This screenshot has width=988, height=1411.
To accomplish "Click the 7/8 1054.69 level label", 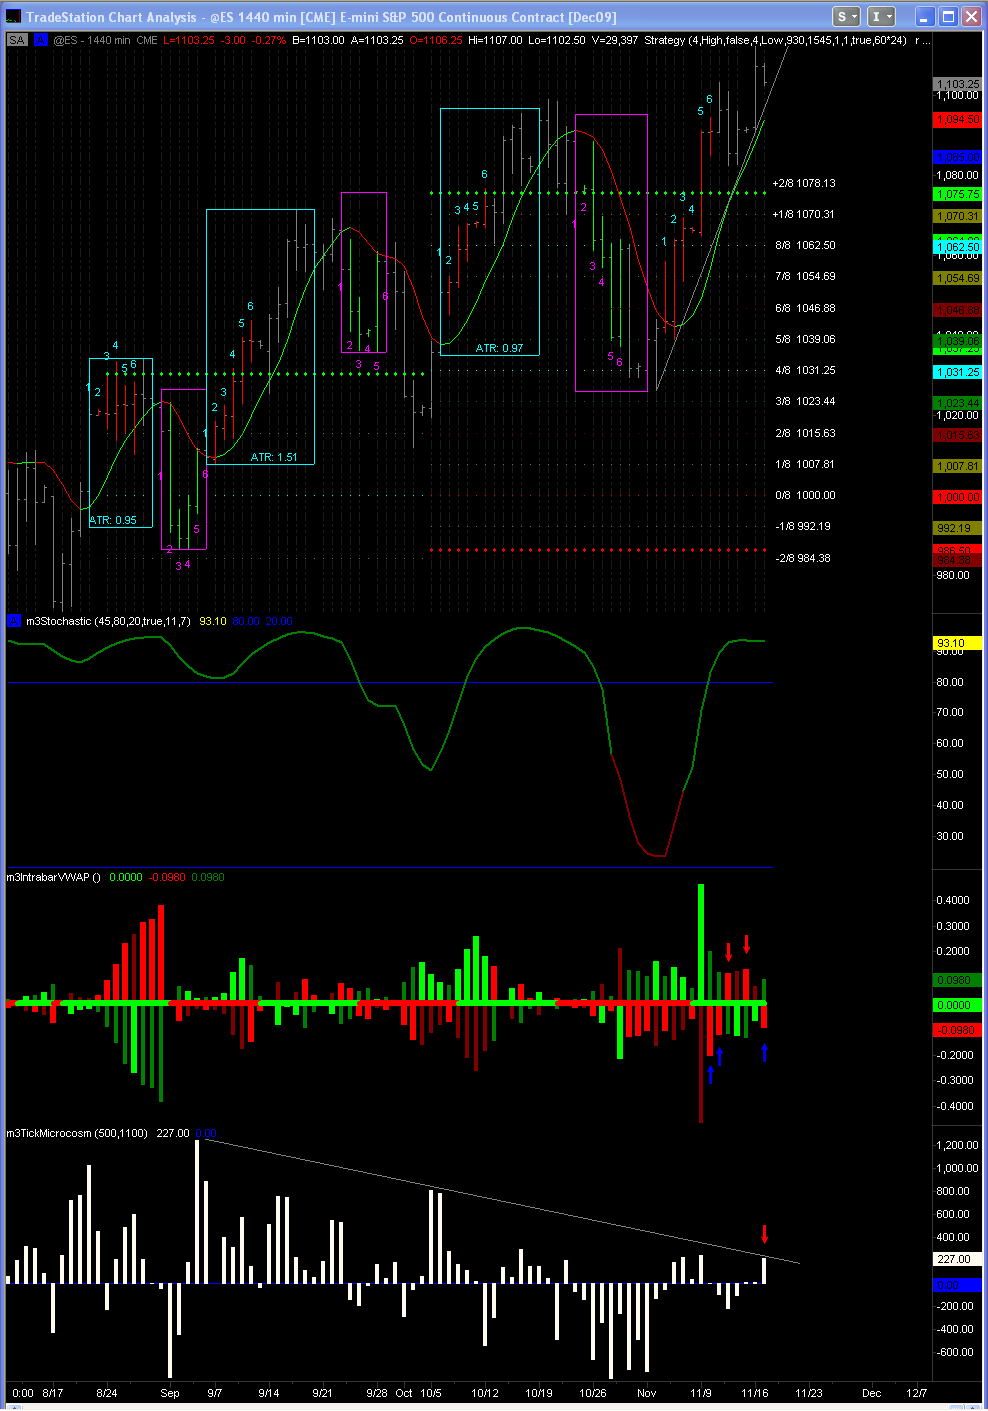I will click(x=806, y=276).
